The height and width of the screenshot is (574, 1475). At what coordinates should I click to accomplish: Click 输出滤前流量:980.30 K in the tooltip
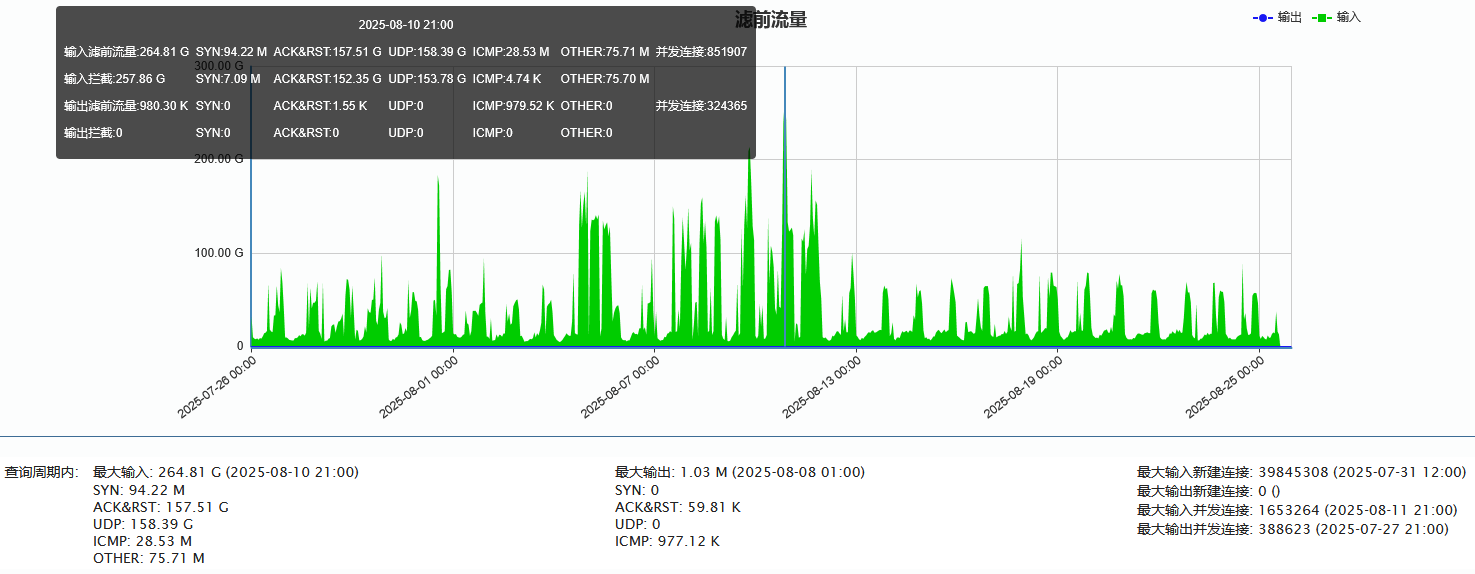coord(126,106)
